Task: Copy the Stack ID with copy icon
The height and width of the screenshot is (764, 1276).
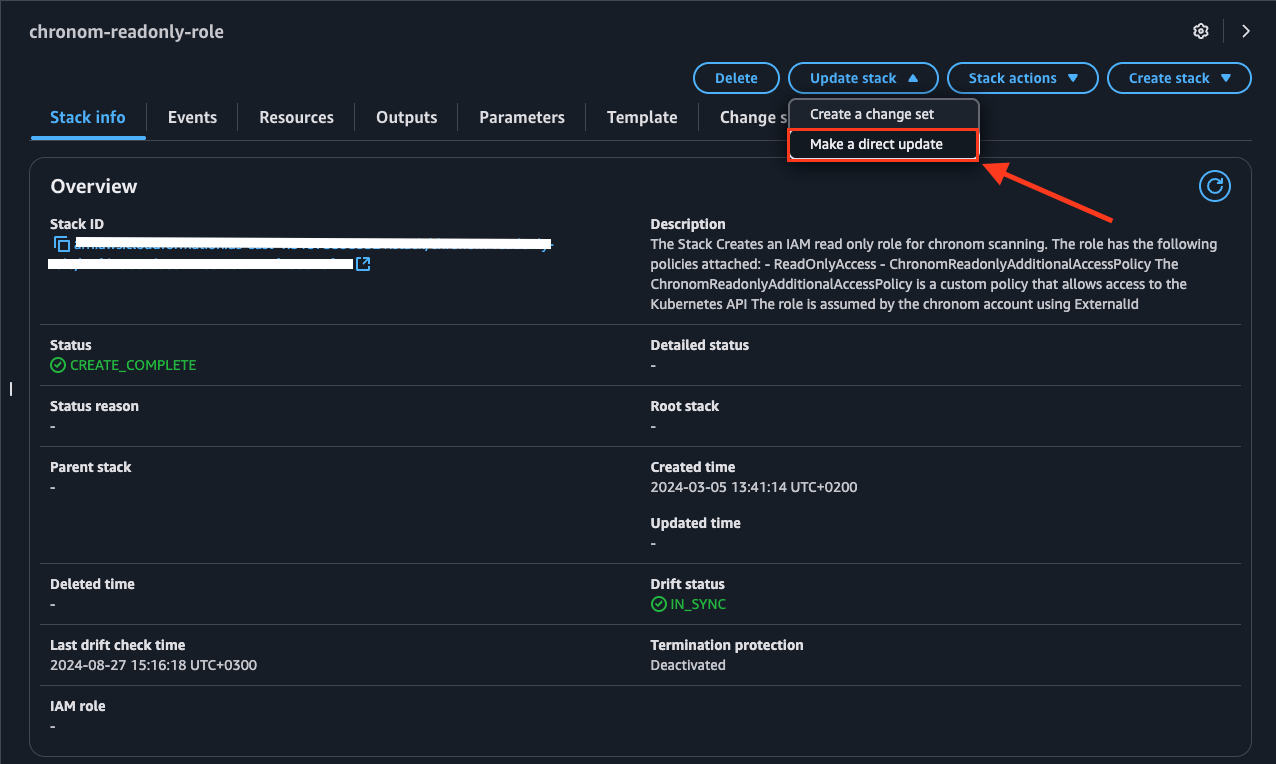Action: tap(62, 244)
